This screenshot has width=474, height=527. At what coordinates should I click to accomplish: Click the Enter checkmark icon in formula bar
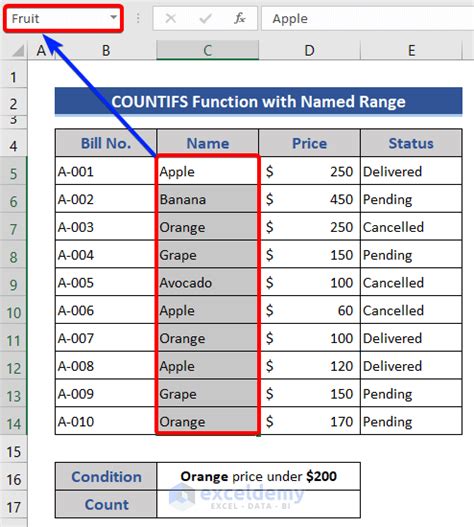(205, 18)
